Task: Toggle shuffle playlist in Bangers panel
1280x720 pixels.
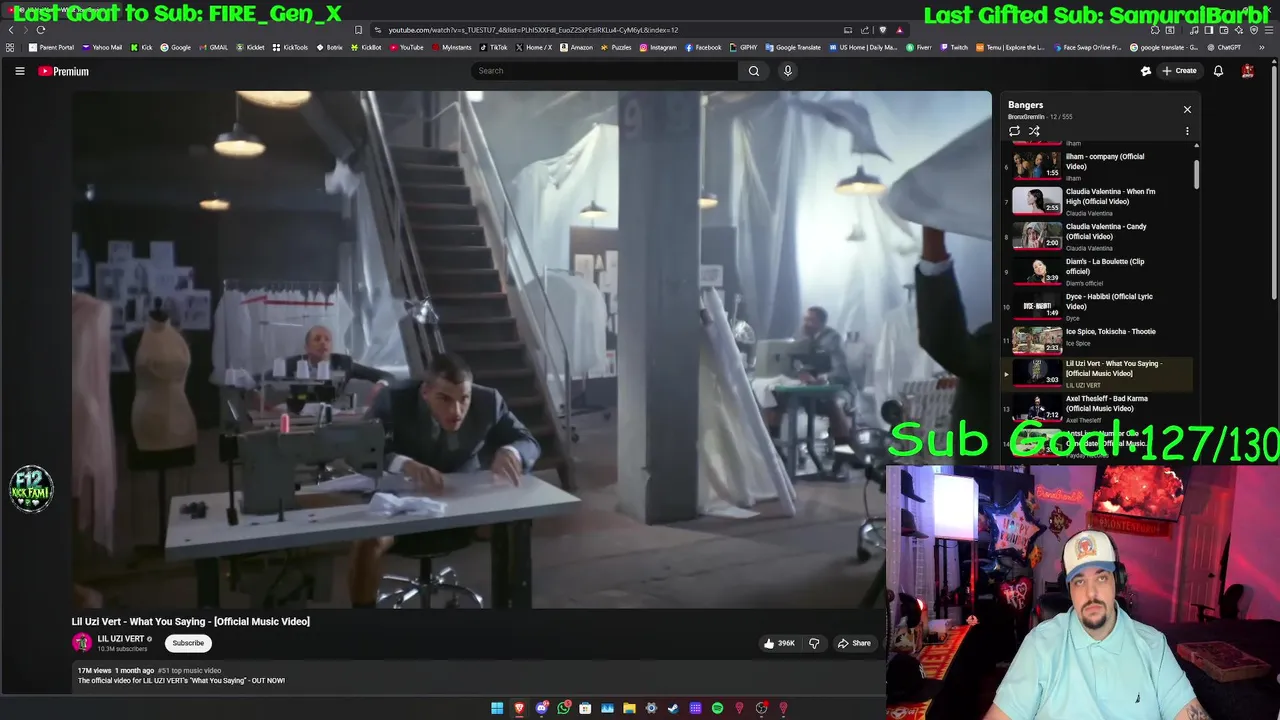Action: 1034,131
